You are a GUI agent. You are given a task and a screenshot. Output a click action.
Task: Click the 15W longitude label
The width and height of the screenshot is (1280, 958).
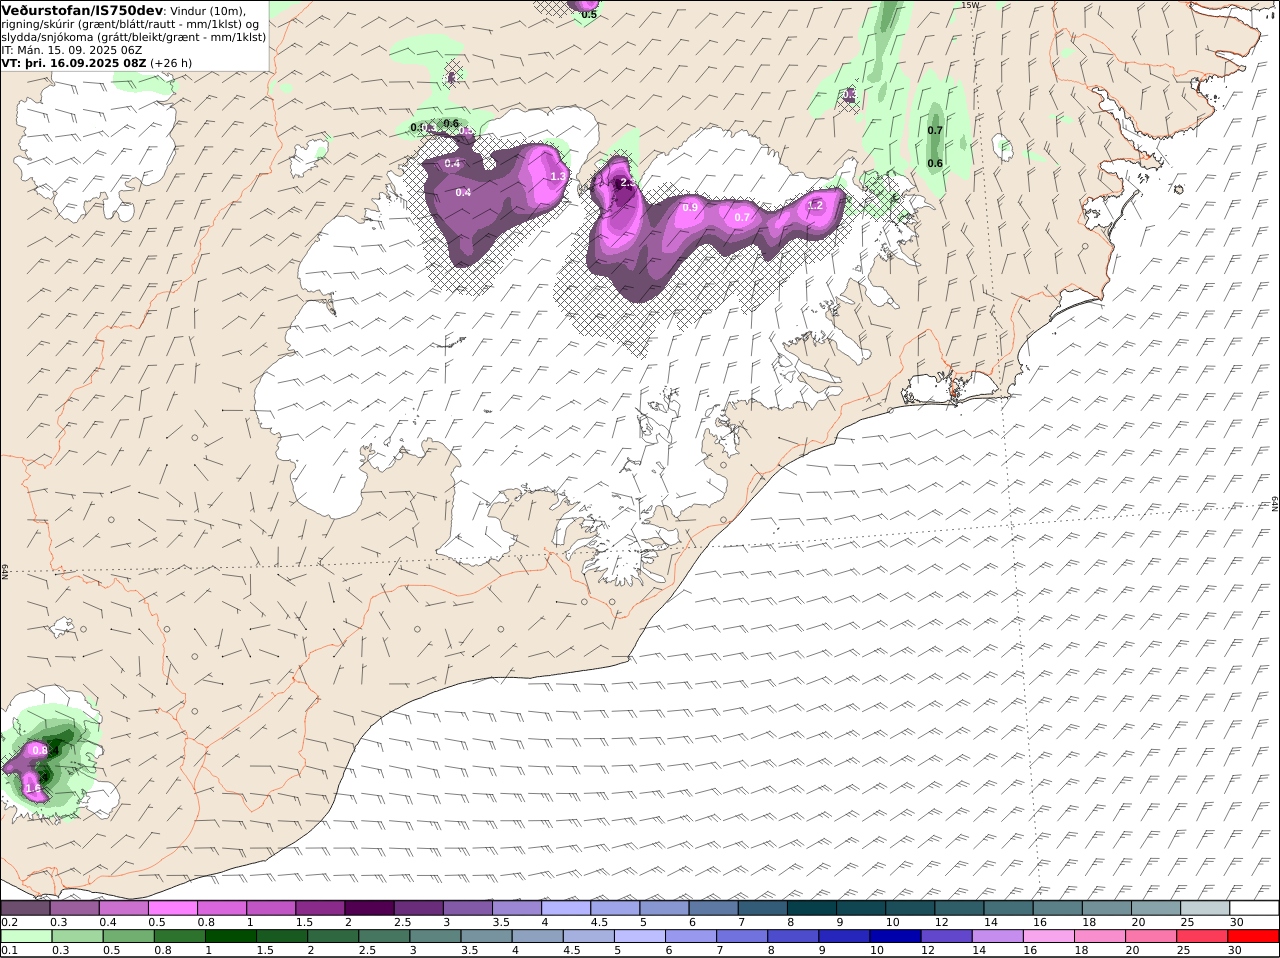[x=969, y=5]
